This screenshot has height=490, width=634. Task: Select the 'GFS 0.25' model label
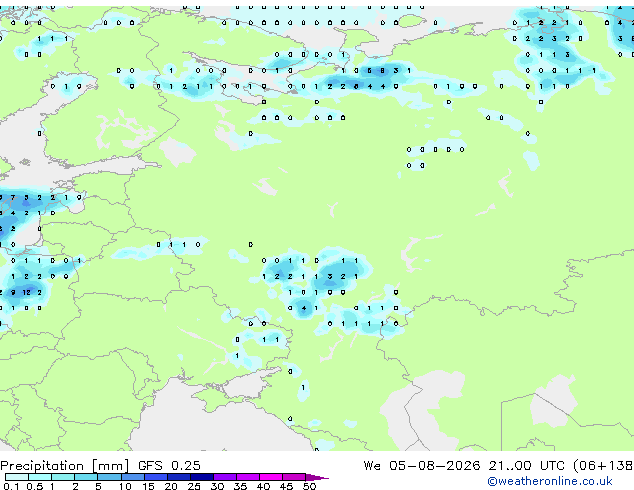(169, 466)
